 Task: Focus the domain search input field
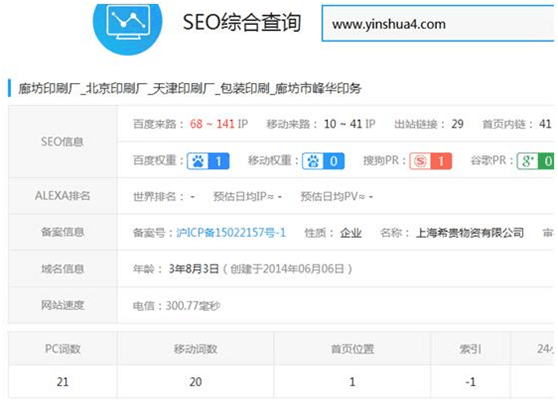tap(438, 24)
